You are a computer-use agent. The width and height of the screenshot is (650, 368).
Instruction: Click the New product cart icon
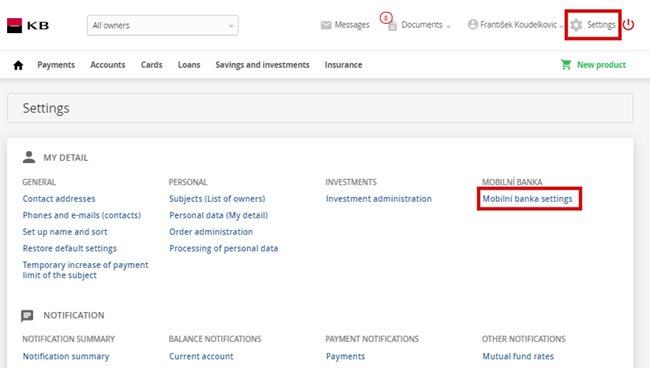pyautogui.click(x=566, y=64)
